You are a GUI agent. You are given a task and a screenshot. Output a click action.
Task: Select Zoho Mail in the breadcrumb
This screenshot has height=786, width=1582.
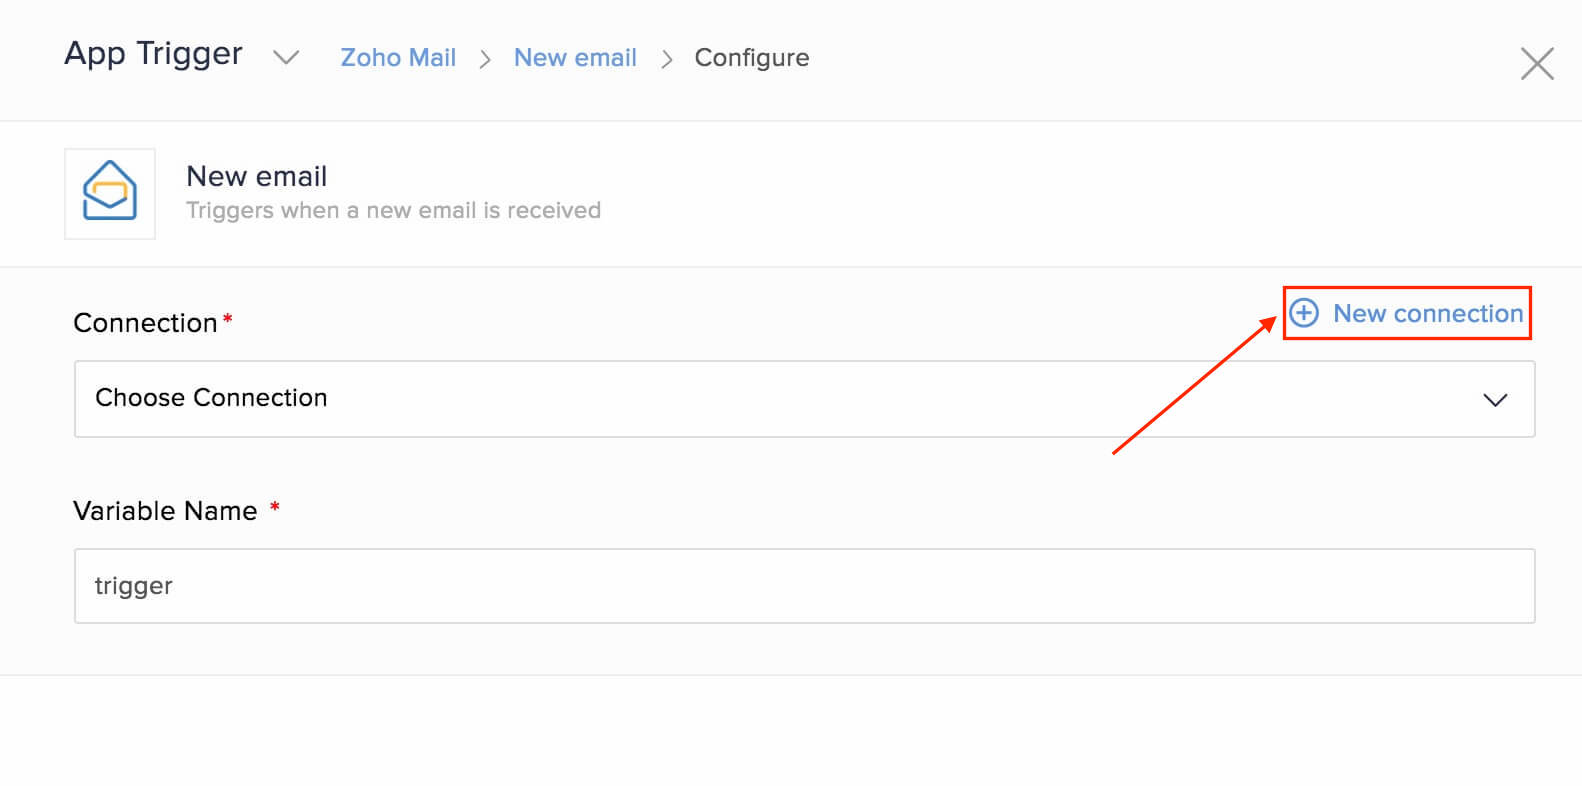pyautogui.click(x=397, y=57)
